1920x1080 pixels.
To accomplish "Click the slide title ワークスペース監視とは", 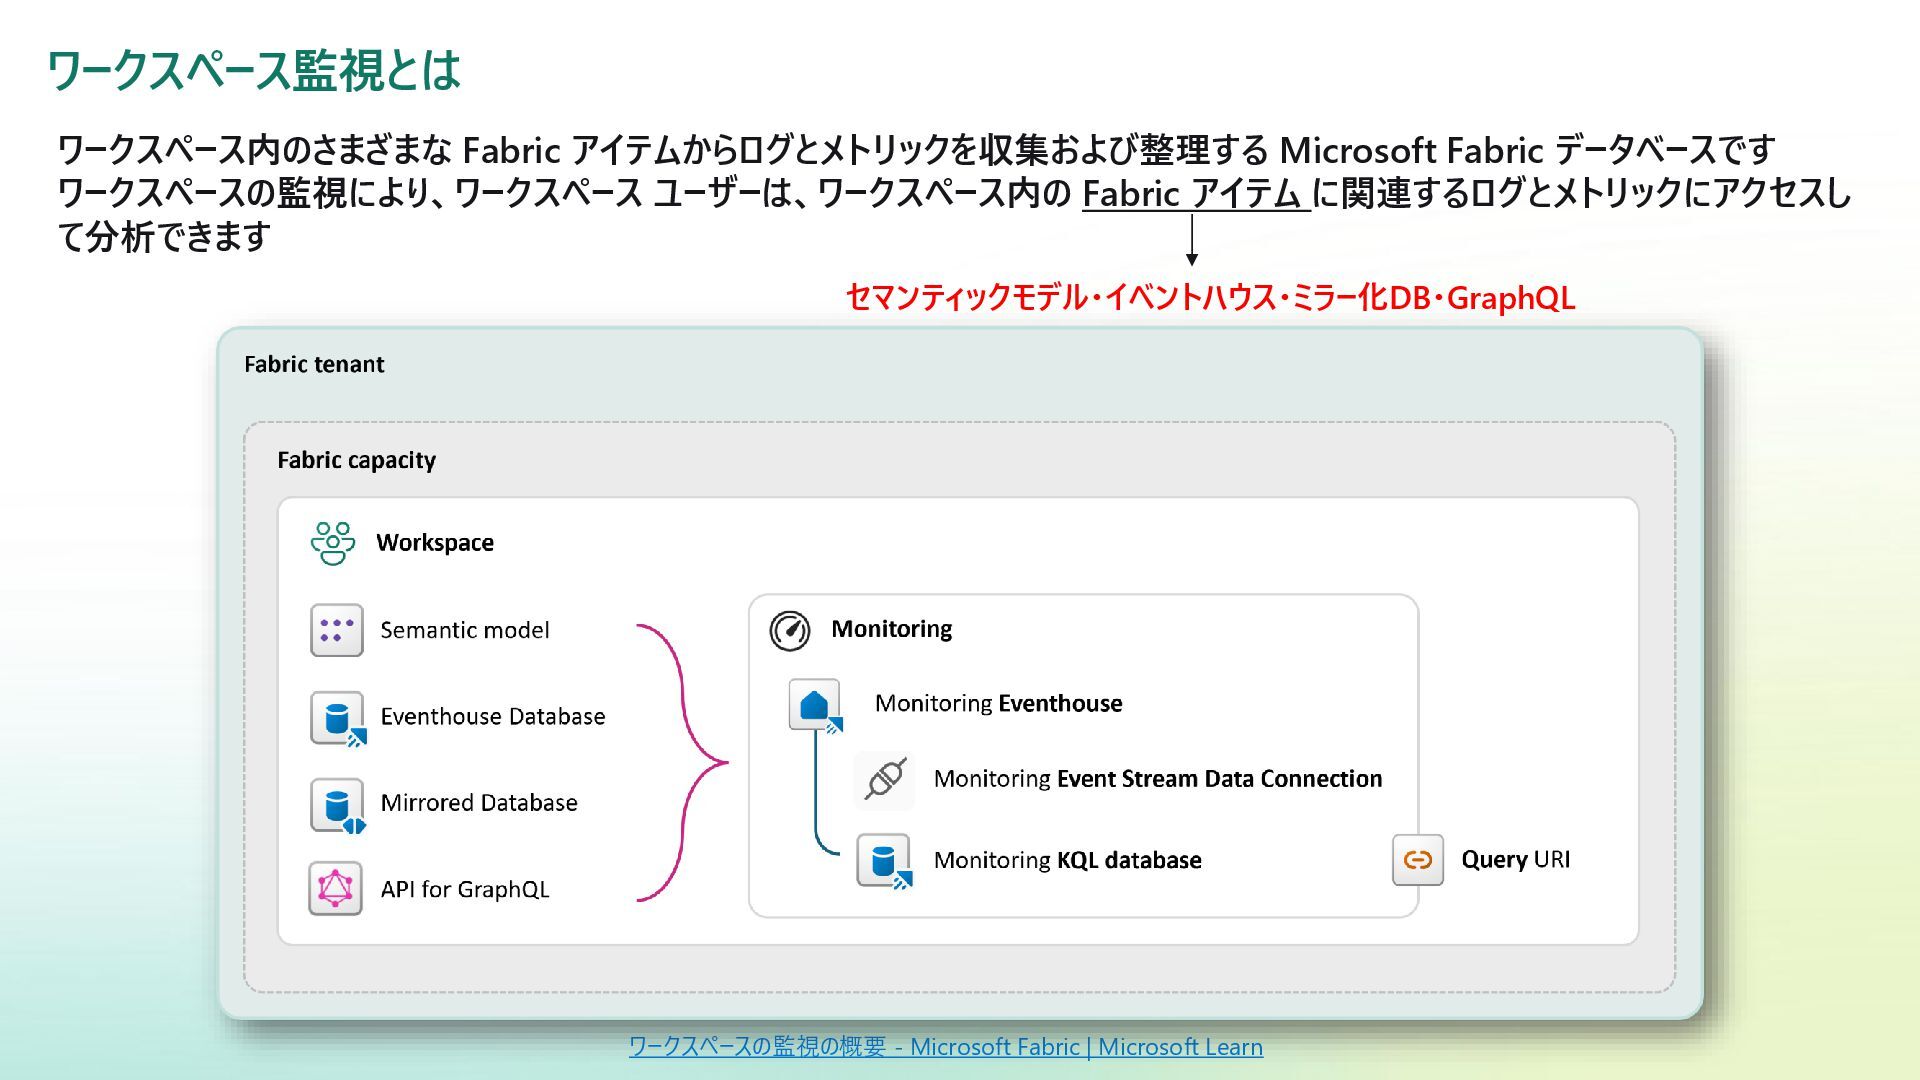I will [x=253, y=71].
